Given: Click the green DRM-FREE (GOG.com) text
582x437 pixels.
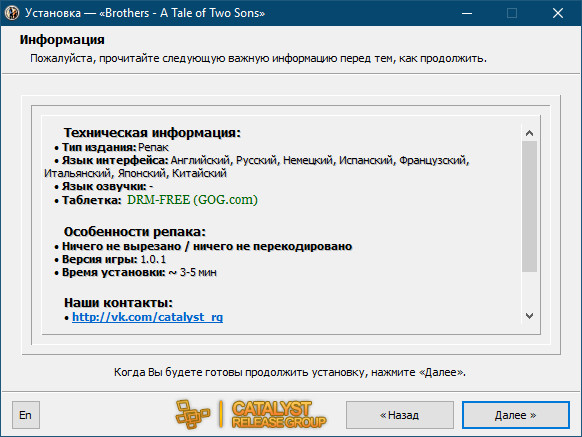Looking at the screenshot, I should 192,200.
